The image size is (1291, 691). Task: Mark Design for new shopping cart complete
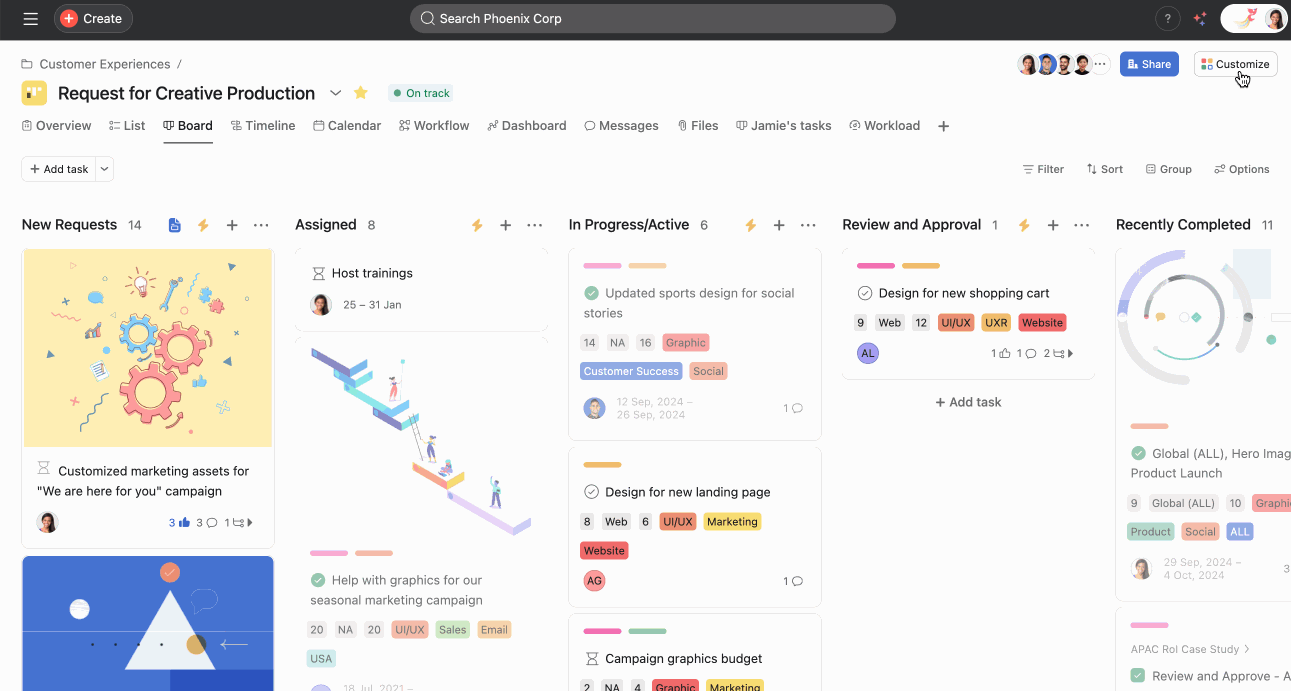[864, 293]
